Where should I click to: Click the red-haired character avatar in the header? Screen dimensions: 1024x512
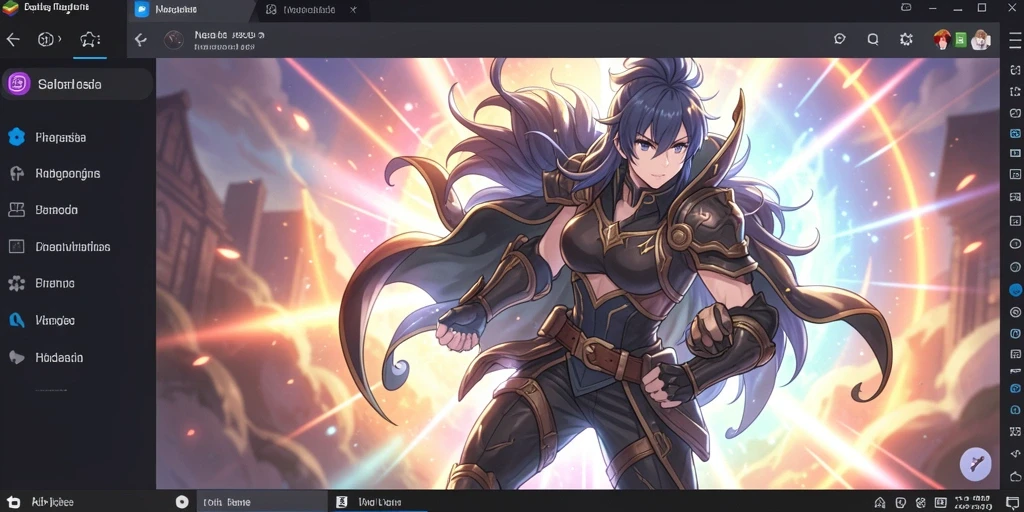[x=942, y=39]
